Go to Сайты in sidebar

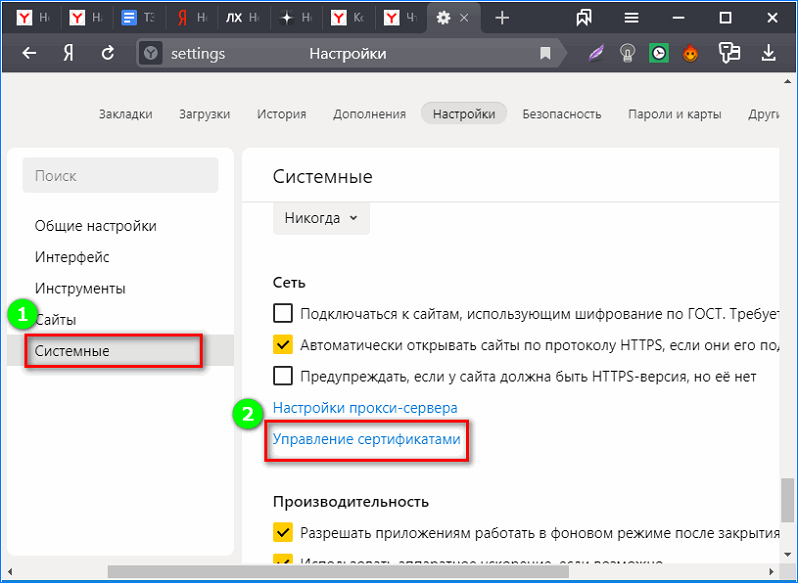[55, 320]
